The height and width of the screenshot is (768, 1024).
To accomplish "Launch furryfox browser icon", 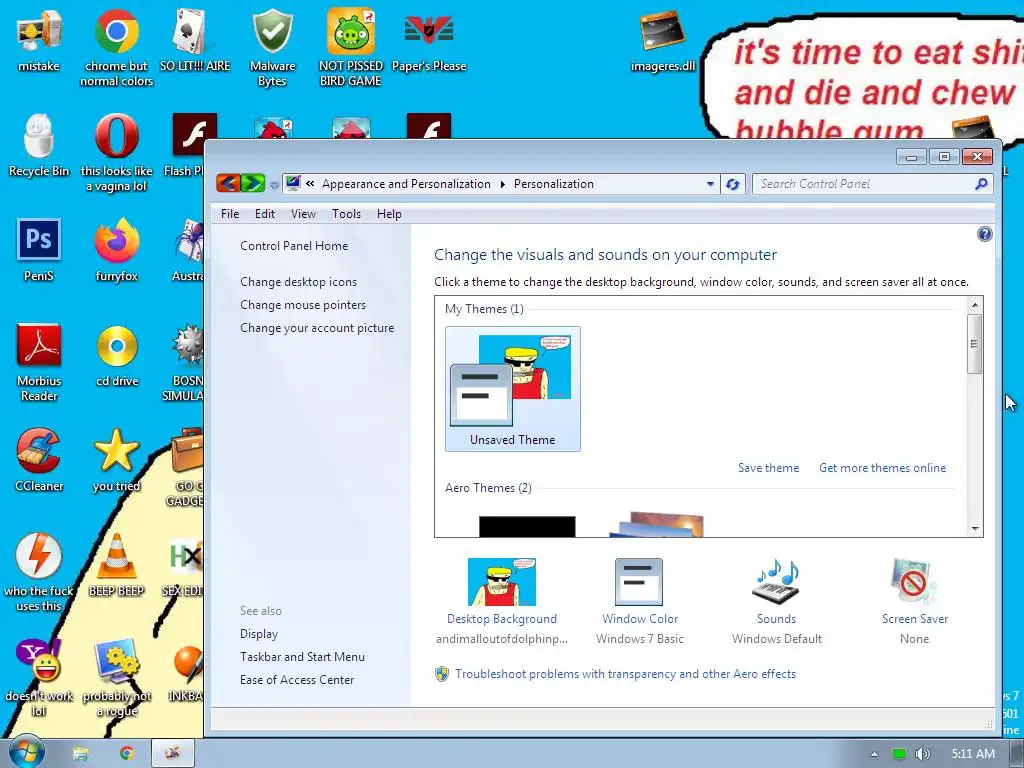I will pyautogui.click(x=116, y=249).
